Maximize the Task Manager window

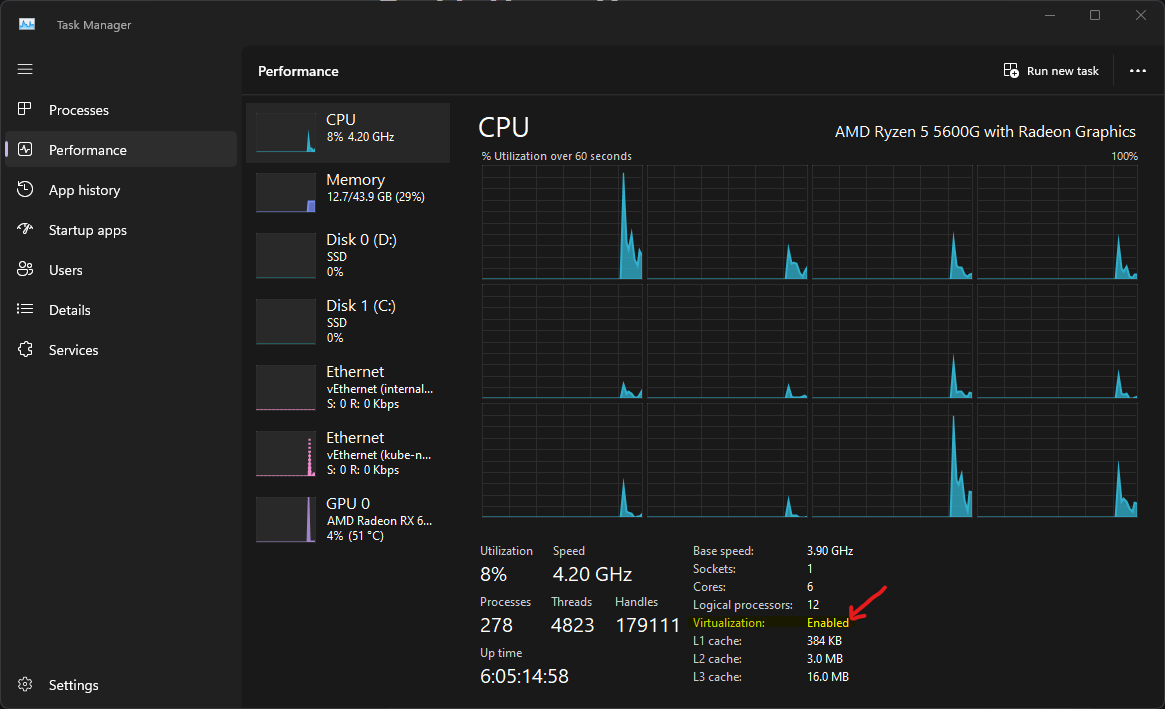1095,15
